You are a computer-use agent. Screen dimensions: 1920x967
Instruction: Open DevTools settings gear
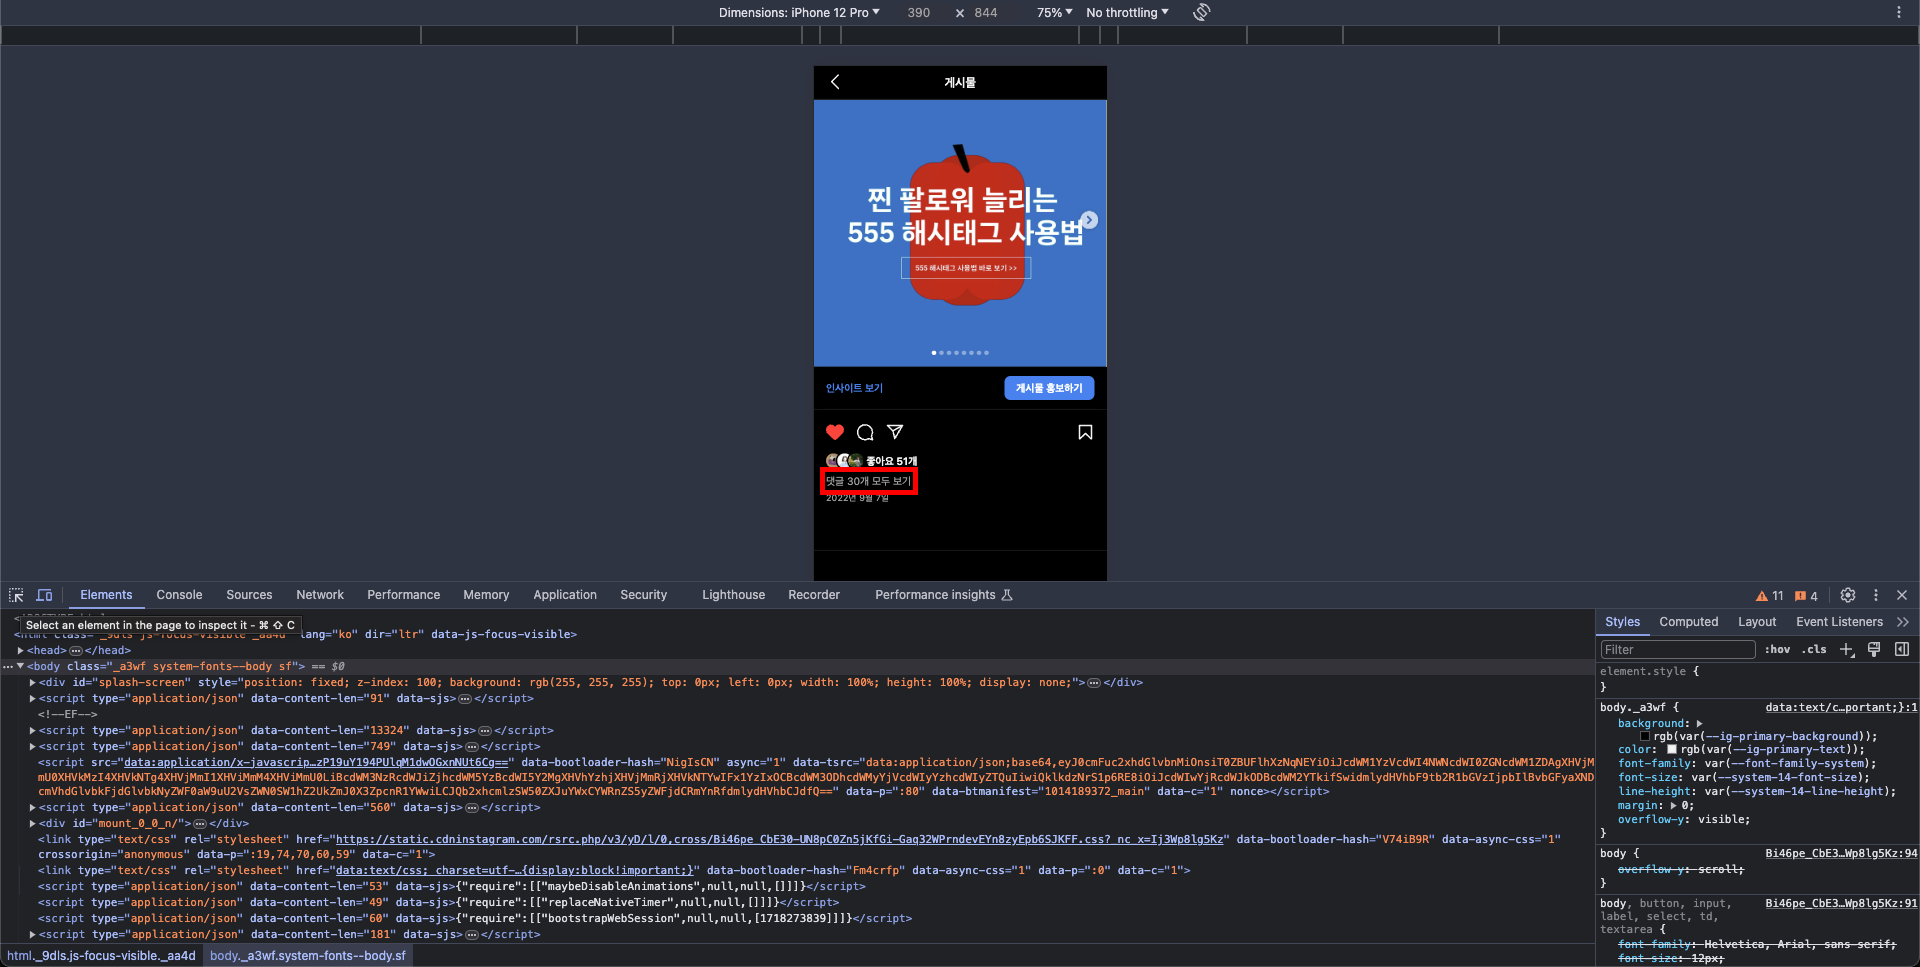point(1848,595)
